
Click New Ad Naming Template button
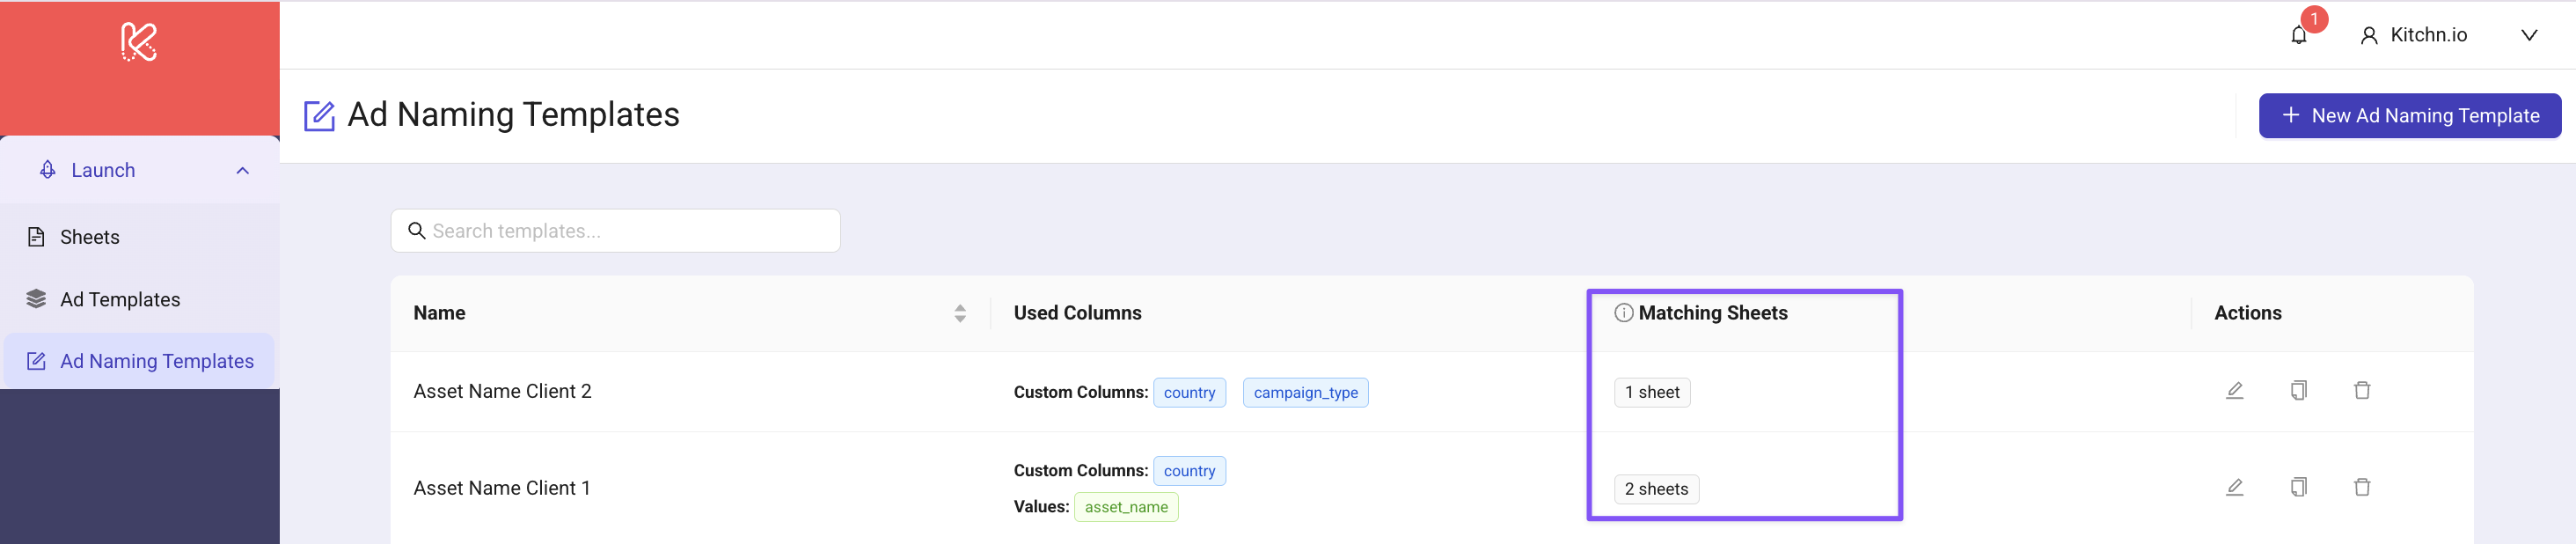coord(2409,116)
